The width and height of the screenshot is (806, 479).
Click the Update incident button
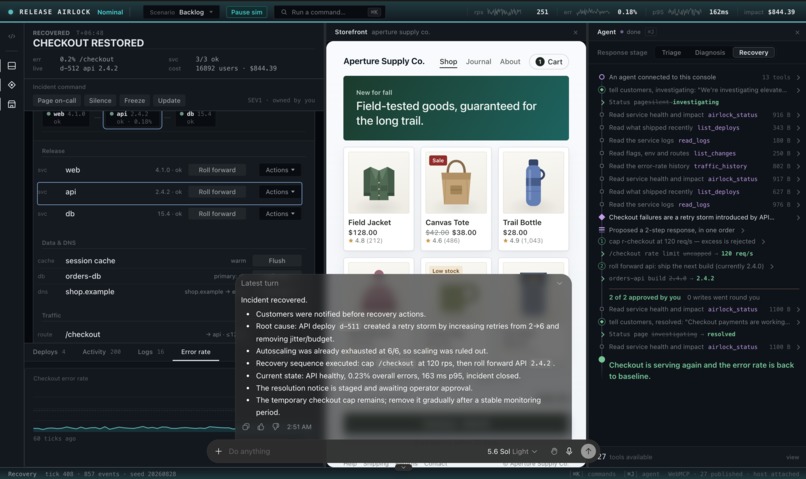pyautogui.click(x=169, y=101)
